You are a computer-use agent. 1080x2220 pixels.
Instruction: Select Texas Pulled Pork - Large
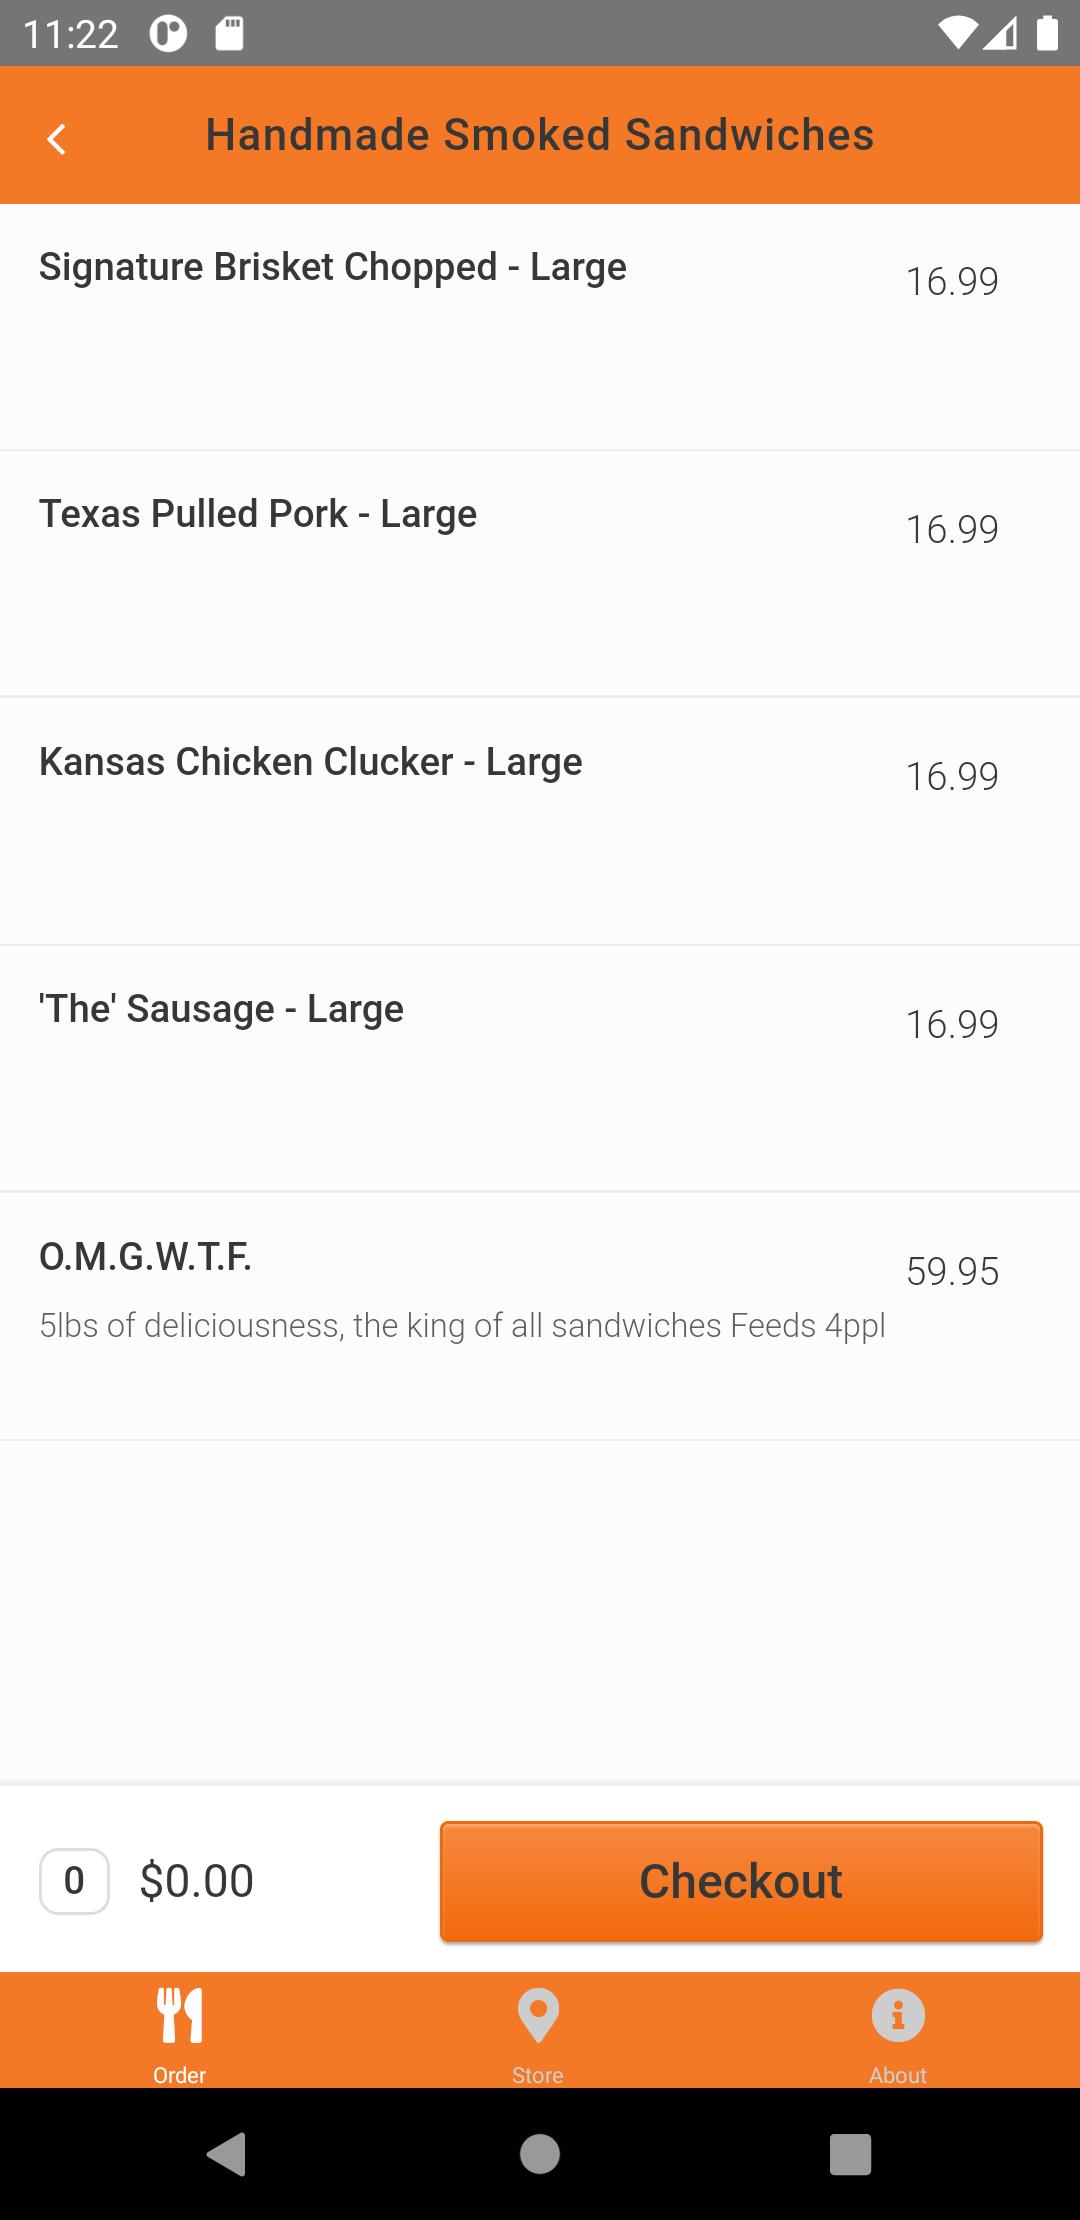258,514
